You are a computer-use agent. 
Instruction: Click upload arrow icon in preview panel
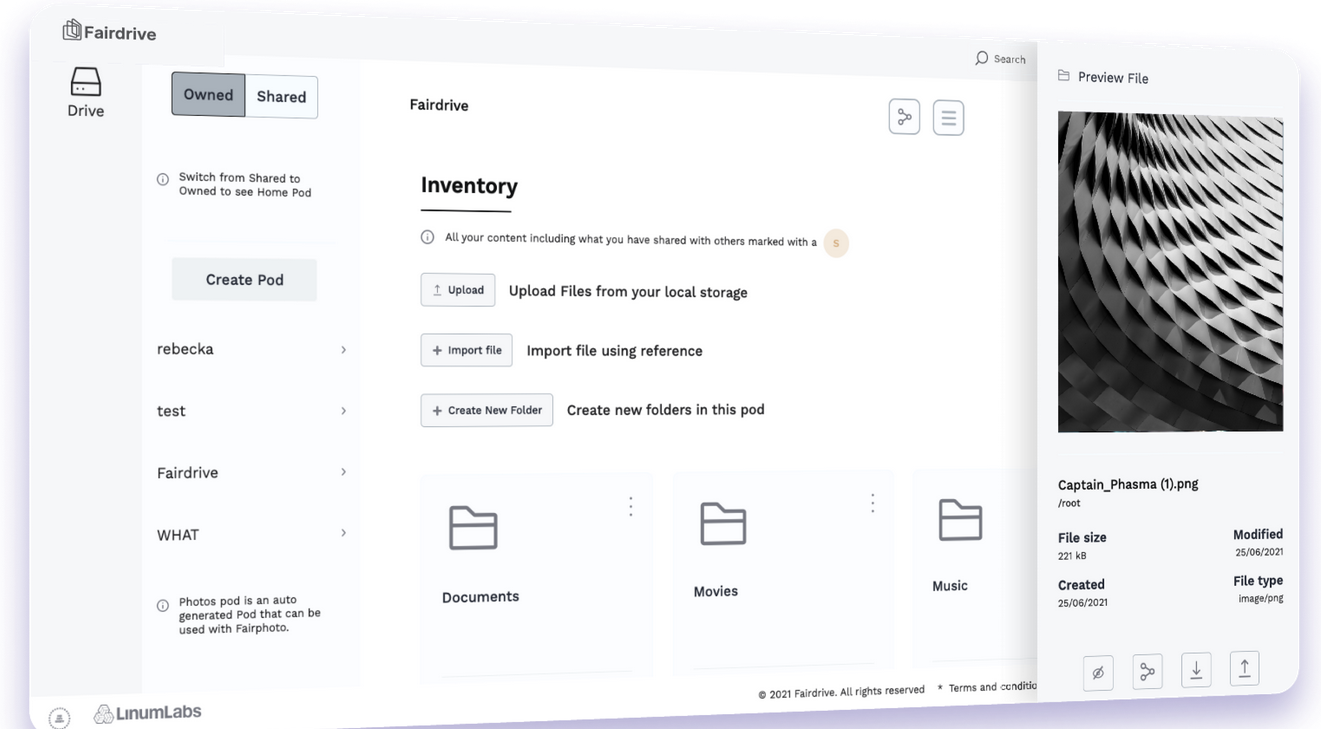(1244, 668)
